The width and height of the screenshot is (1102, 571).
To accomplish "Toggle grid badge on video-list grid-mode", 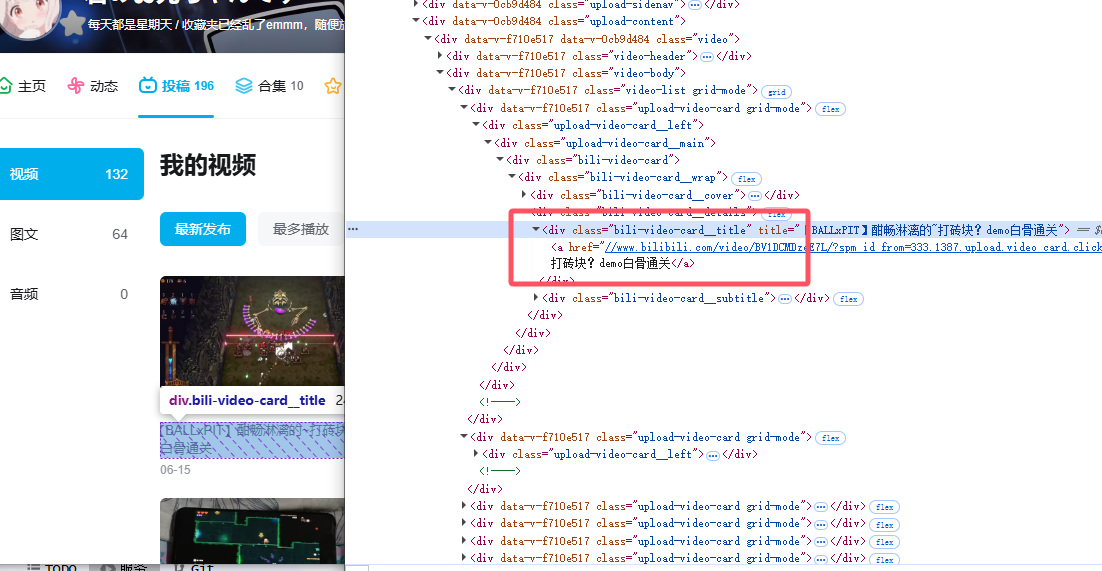I will 777,92.
